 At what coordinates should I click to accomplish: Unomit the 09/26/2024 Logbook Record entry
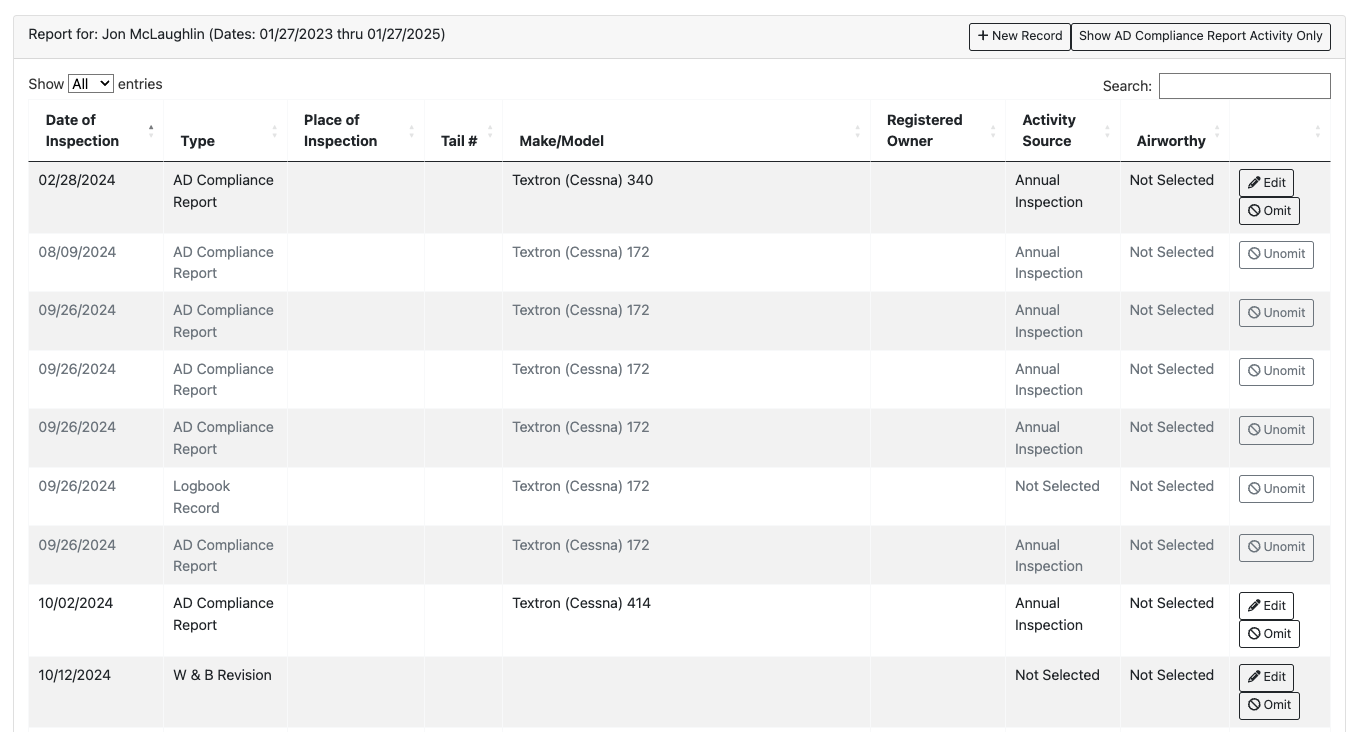pos(1276,489)
